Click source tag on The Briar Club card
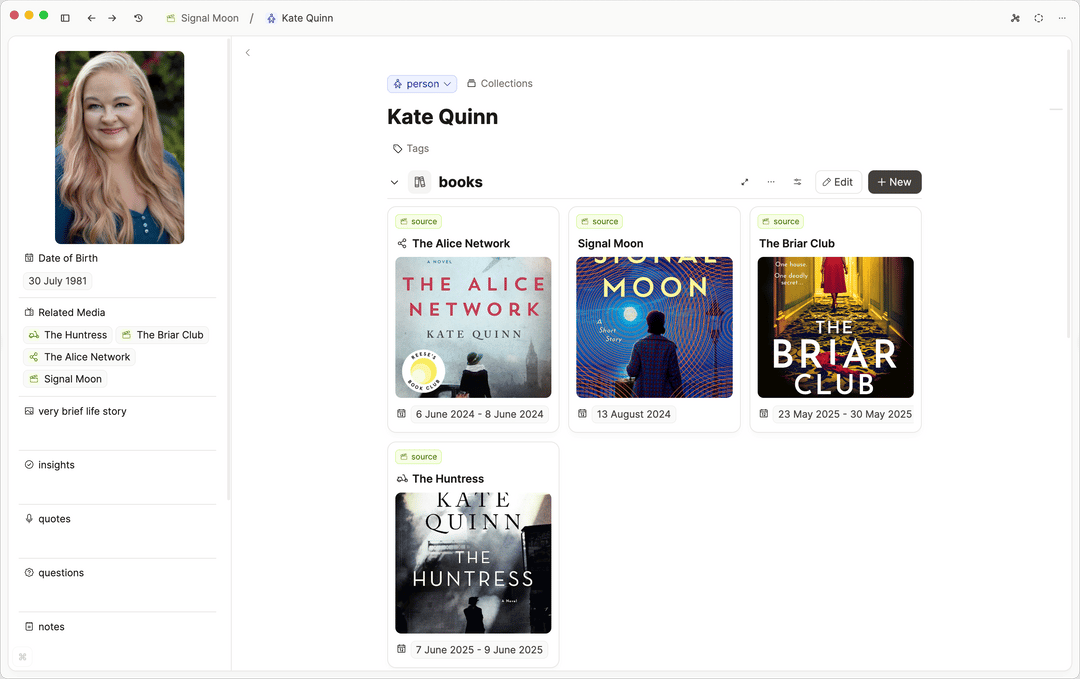This screenshot has height=679, width=1080. [780, 221]
